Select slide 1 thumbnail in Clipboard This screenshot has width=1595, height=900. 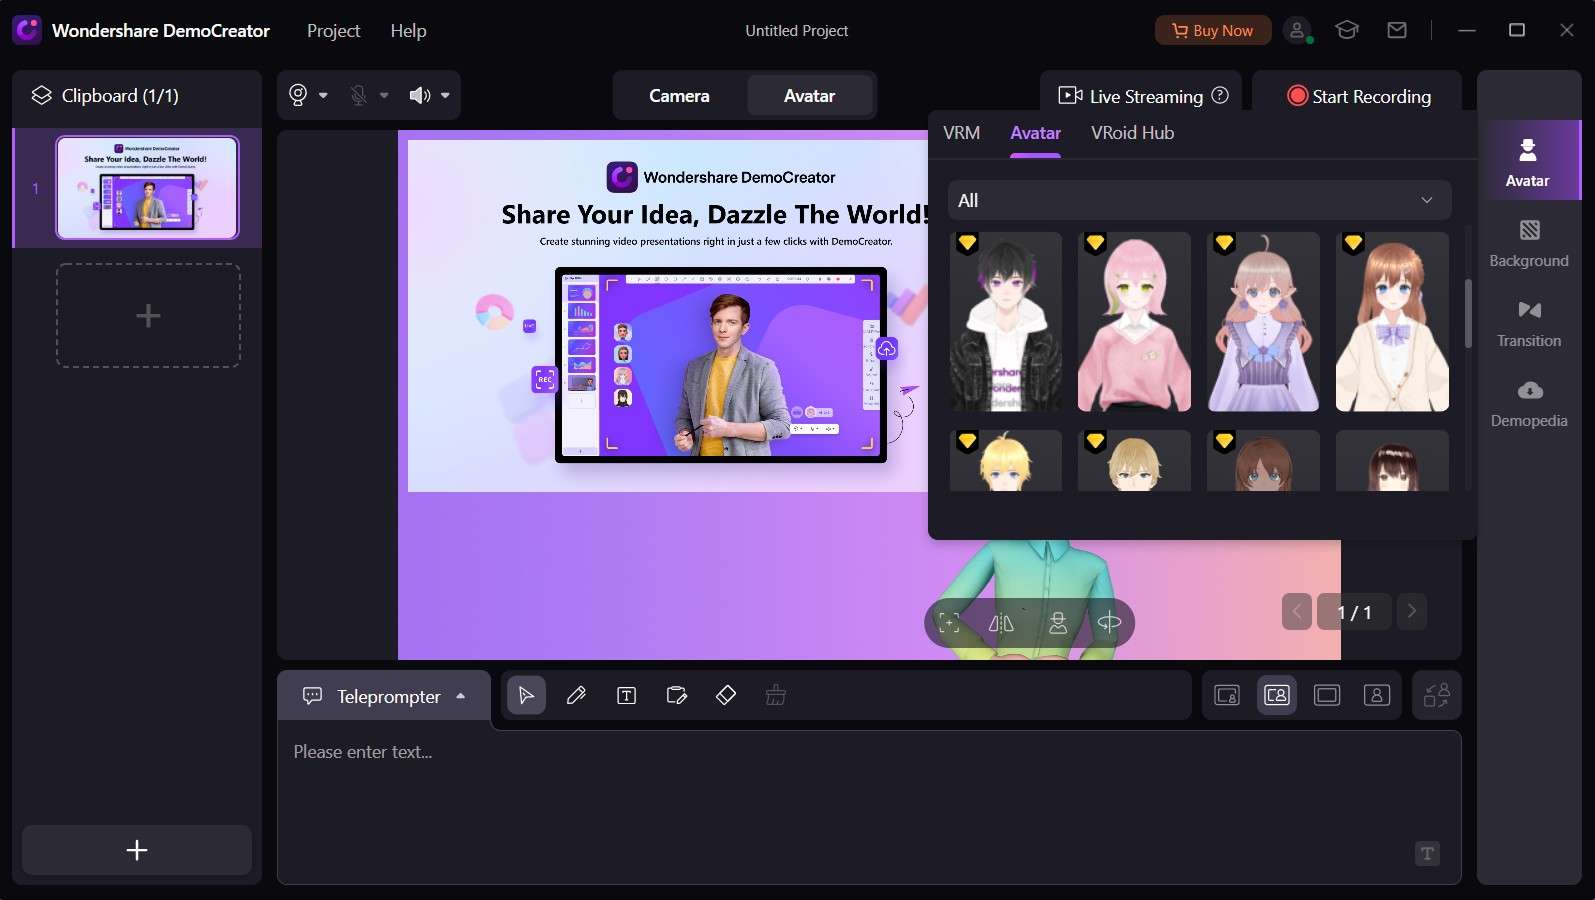click(147, 188)
